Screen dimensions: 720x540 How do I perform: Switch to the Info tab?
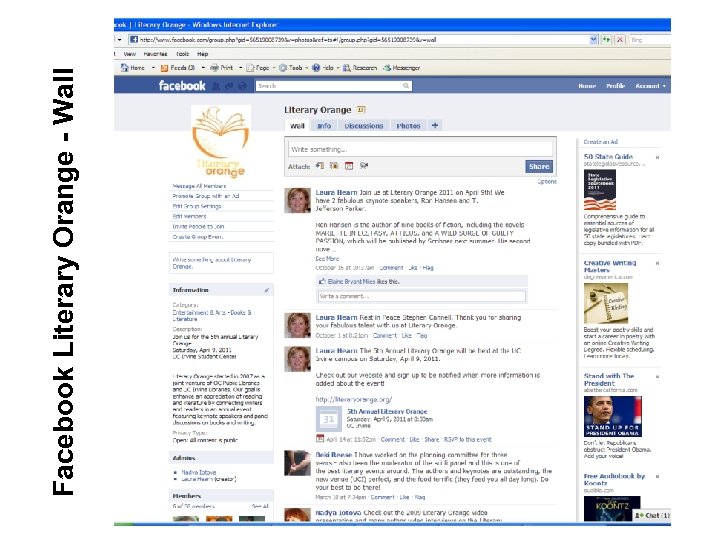point(324,126)
